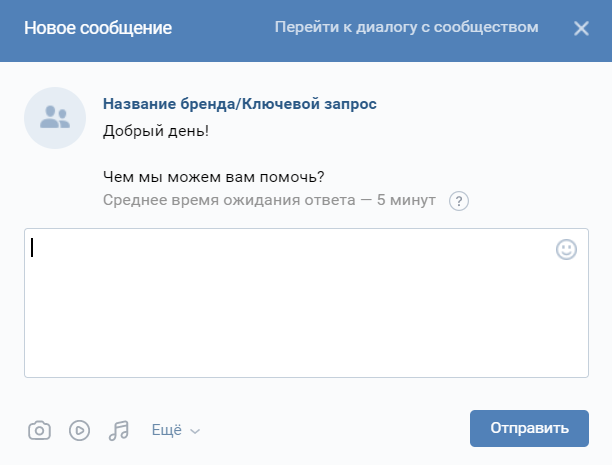Attach a photo with the camera icon
Screen dimensions: 612x465
click(x=39, y=430)
